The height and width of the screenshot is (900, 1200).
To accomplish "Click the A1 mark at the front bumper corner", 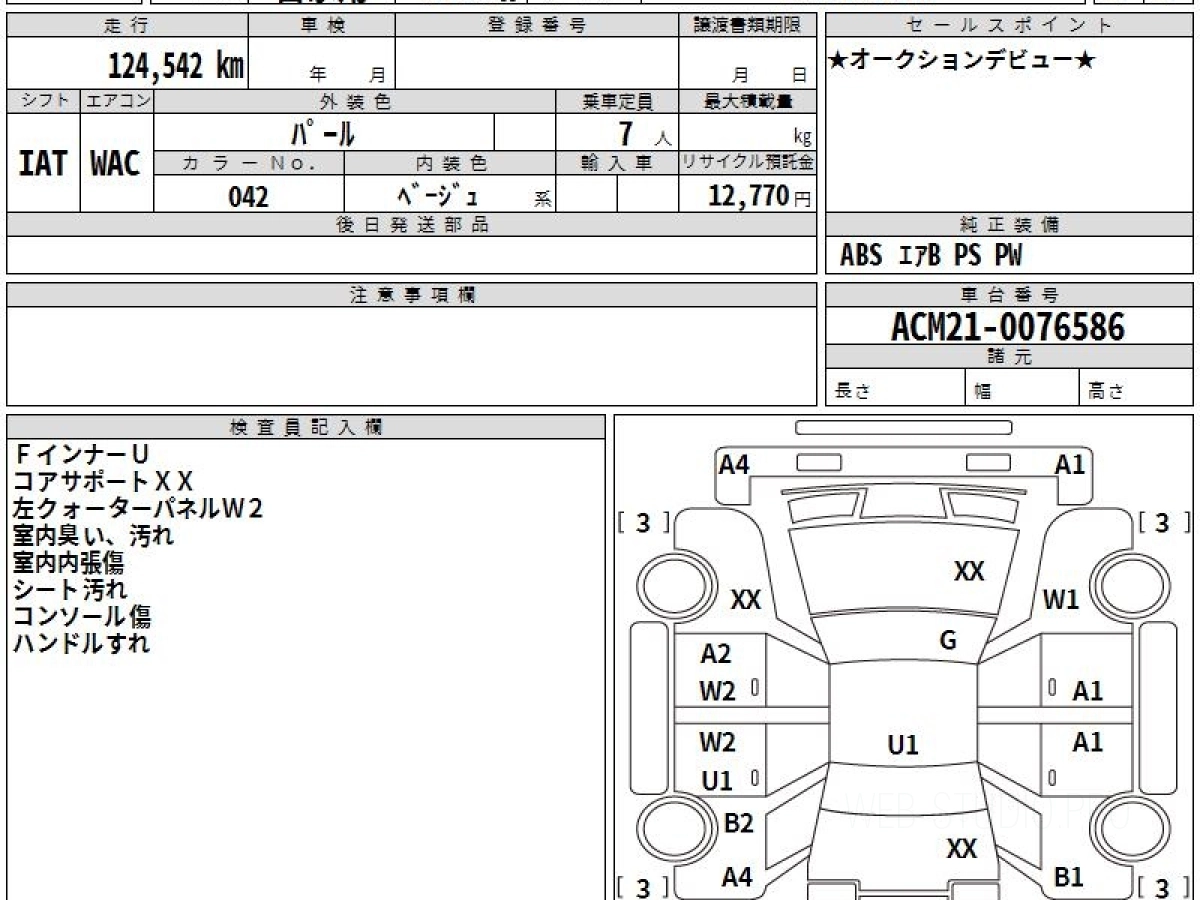I will click(1070, 464).
